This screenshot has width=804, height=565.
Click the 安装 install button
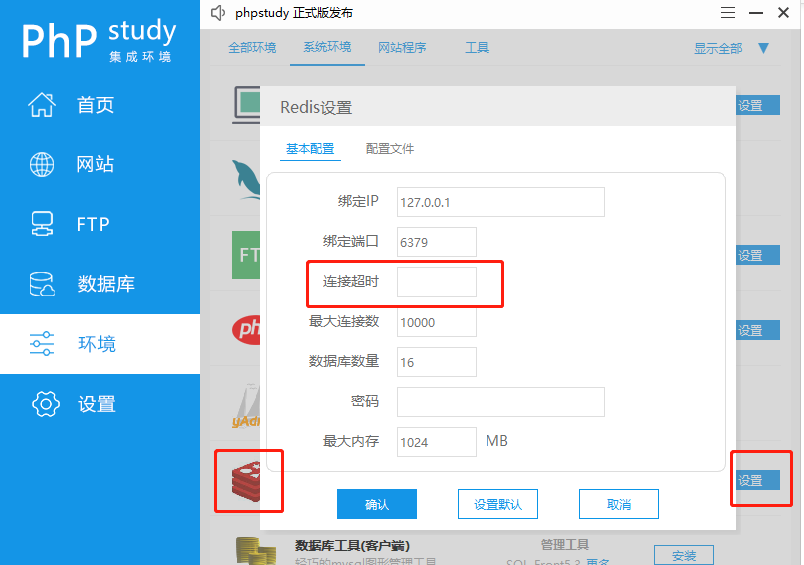coord(684,555)
